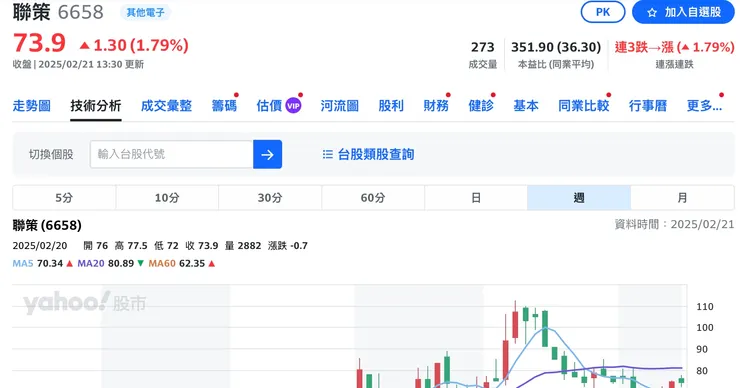
Task: Click the star icon in 加入自選股
Action: click(x=652, y=13)
